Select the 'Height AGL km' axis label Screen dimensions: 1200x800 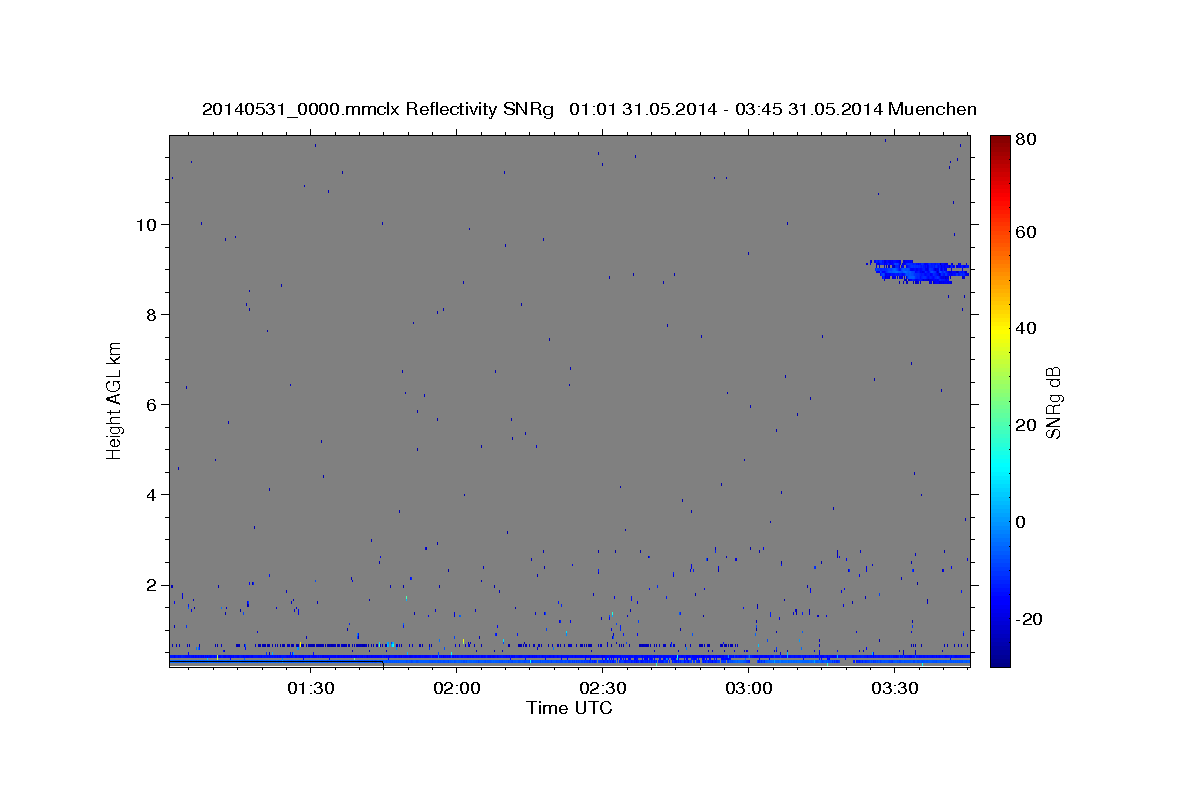pyautogui.click(x=115, y=401)
